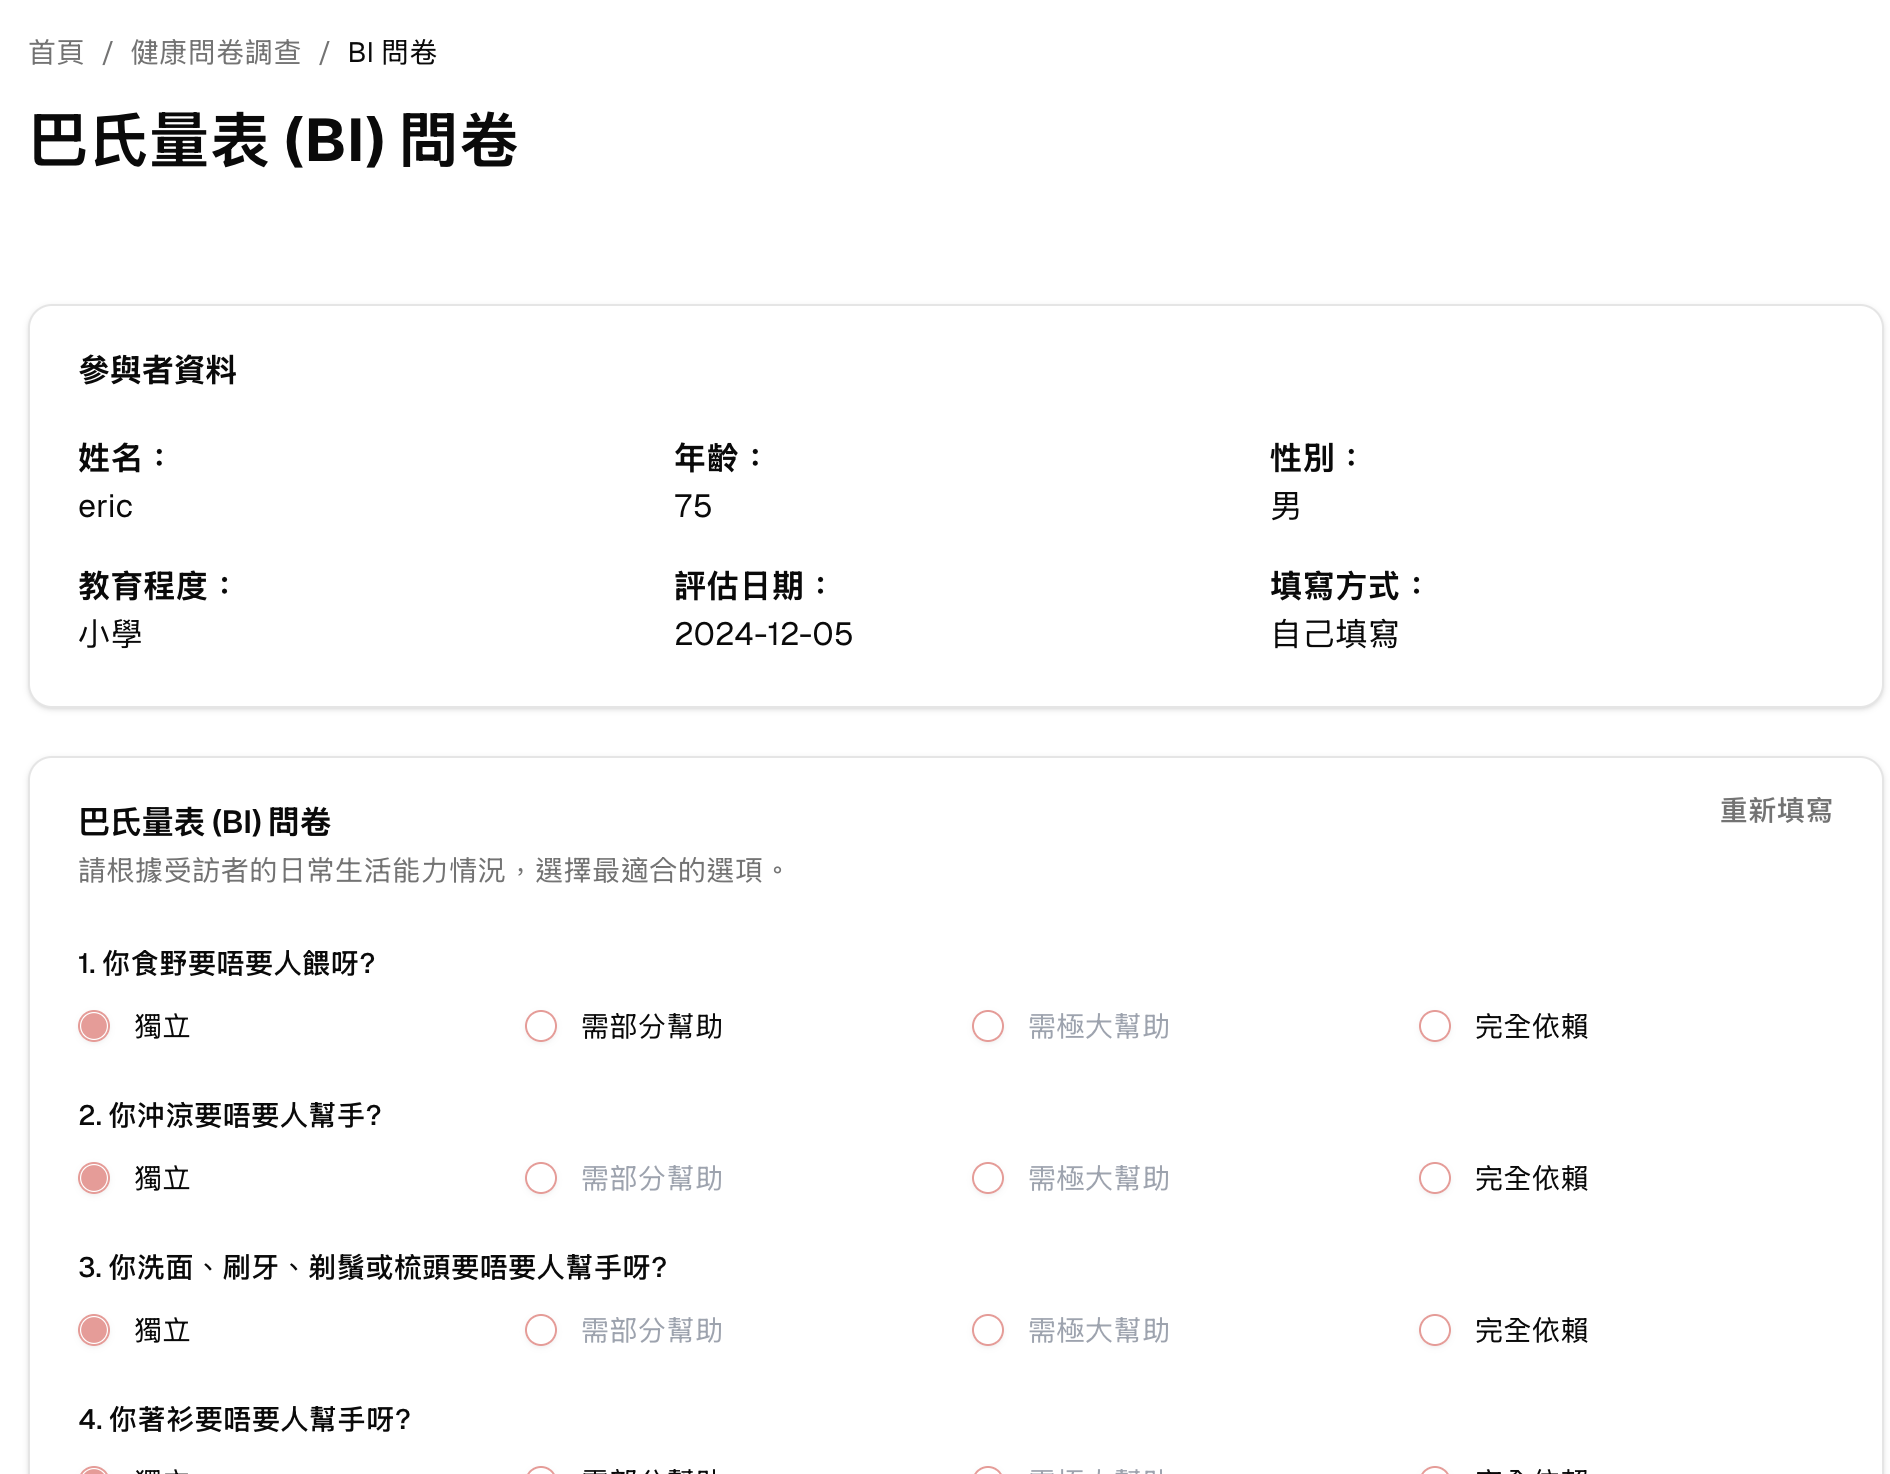Open the BI 問卷 breadcrumb item
Viewport: 1890px width, 1474px height.
click(394, 53)
